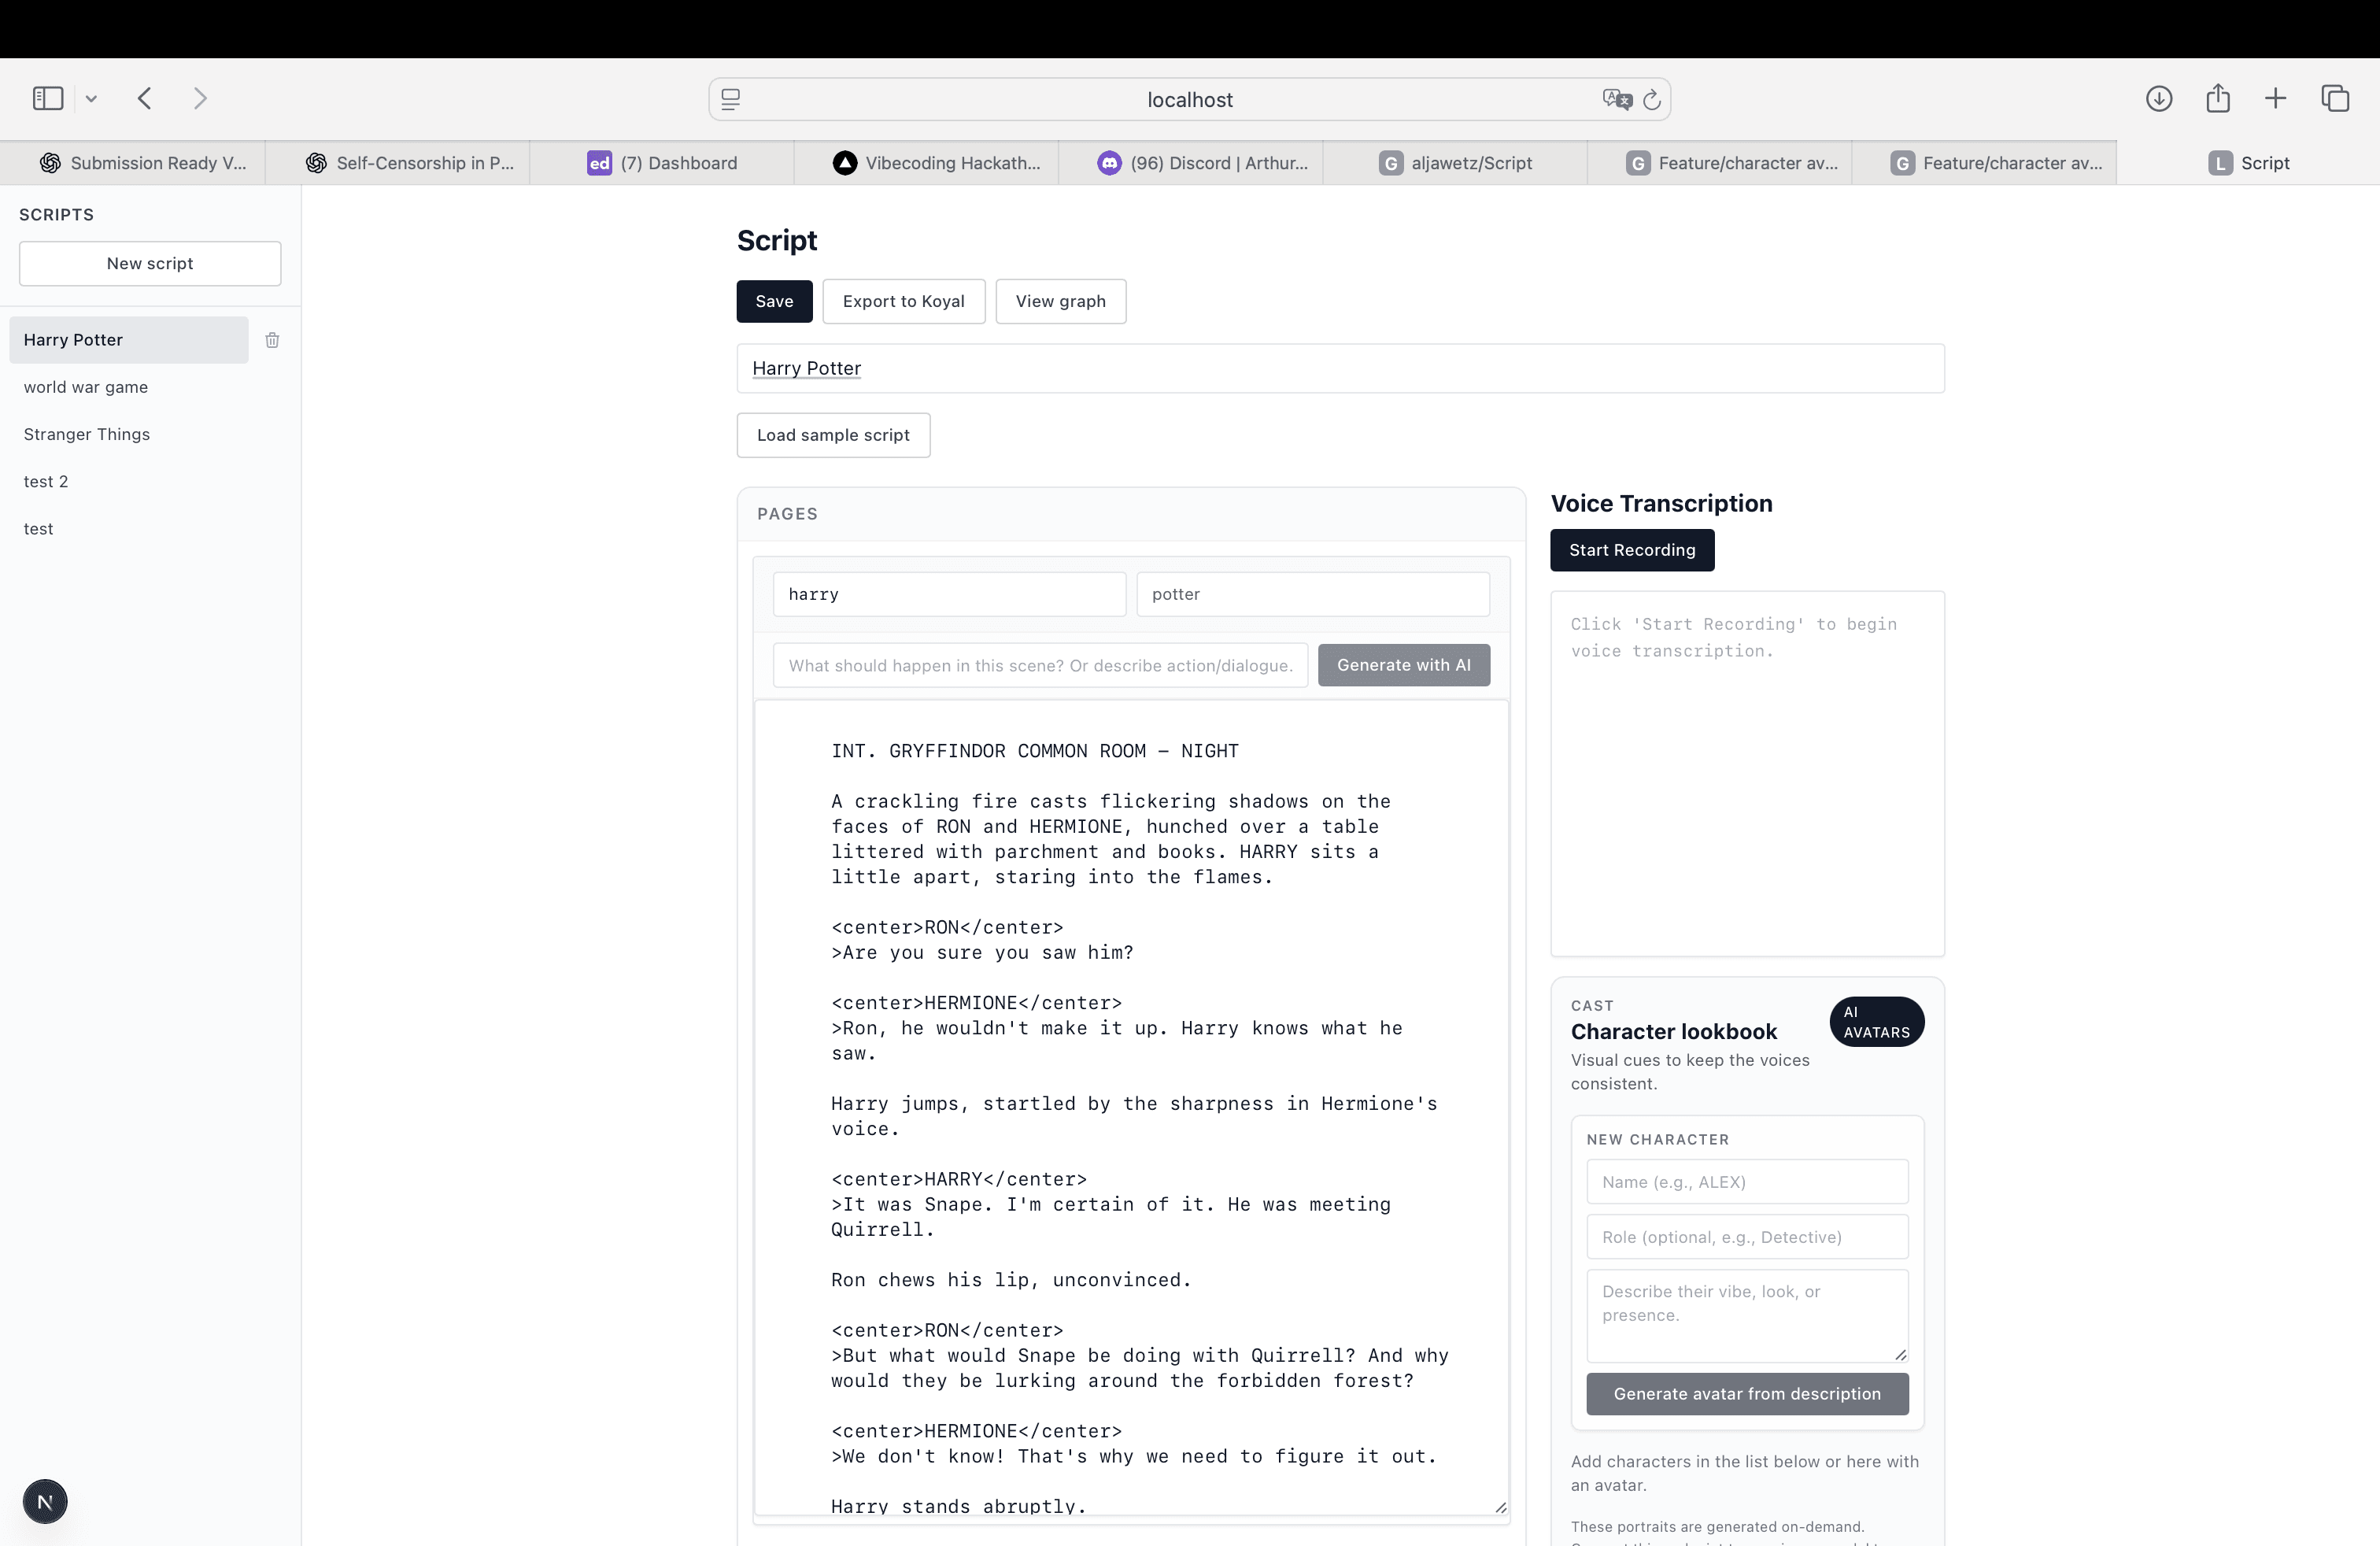Image resolution: width=2380 pixels, height=1546 pixels.
Task: Open View graph
Action: pos(1060,301)
